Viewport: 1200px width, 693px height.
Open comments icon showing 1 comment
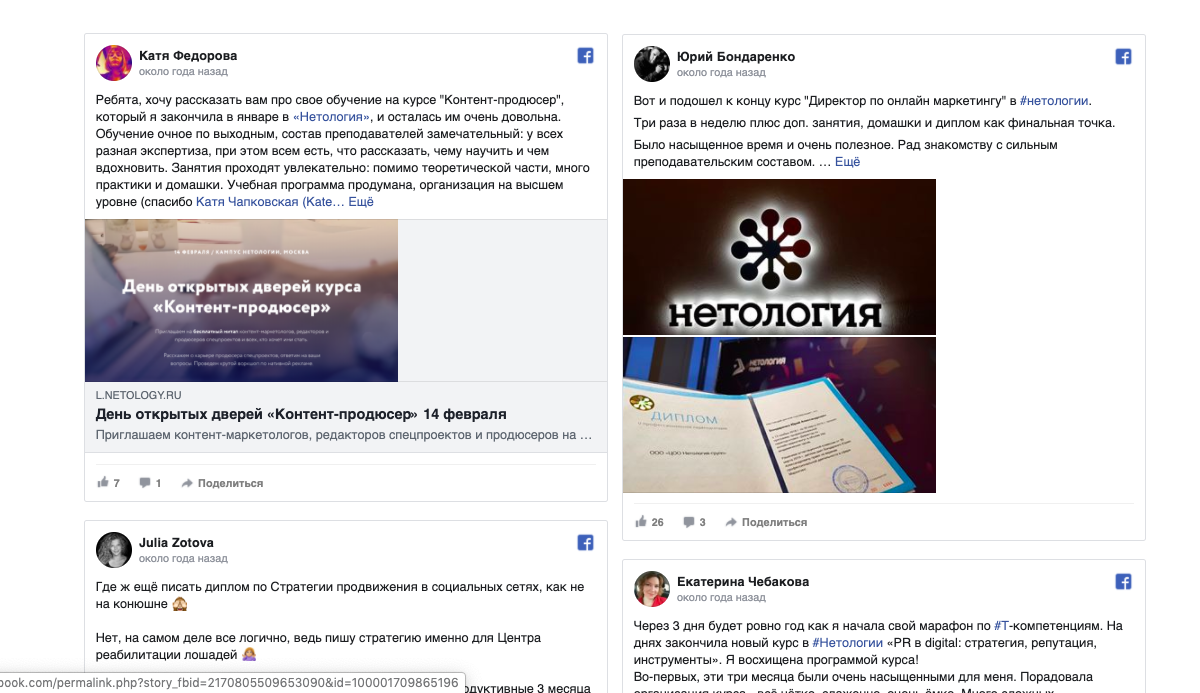point(150,483)
